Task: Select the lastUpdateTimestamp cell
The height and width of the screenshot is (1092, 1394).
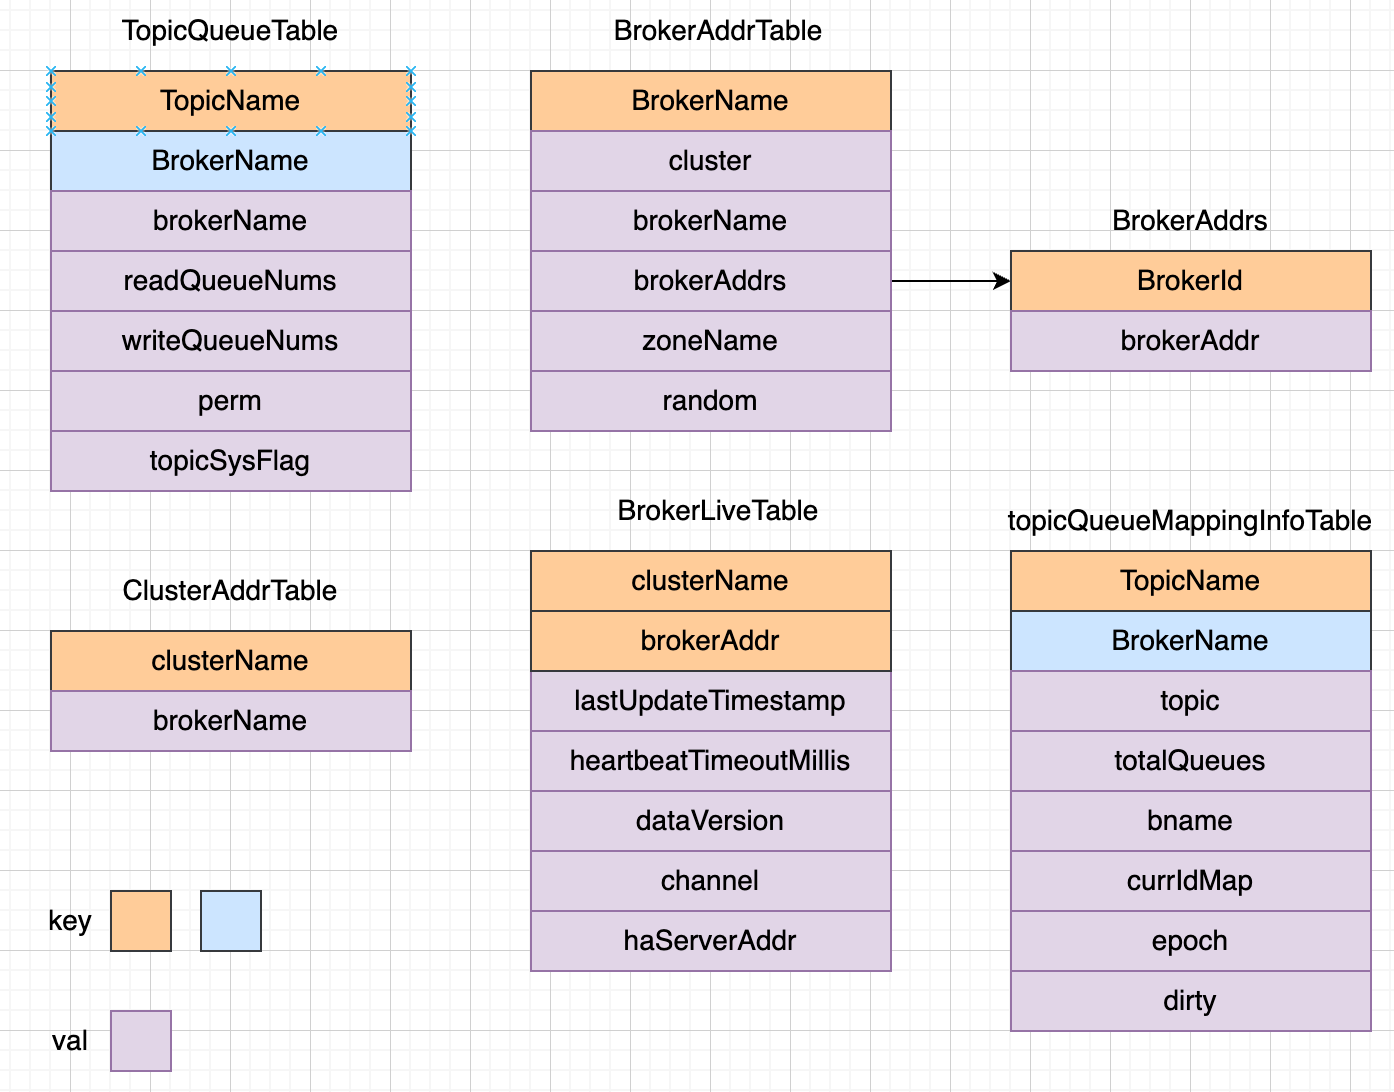Action: (x=710, y=701)
